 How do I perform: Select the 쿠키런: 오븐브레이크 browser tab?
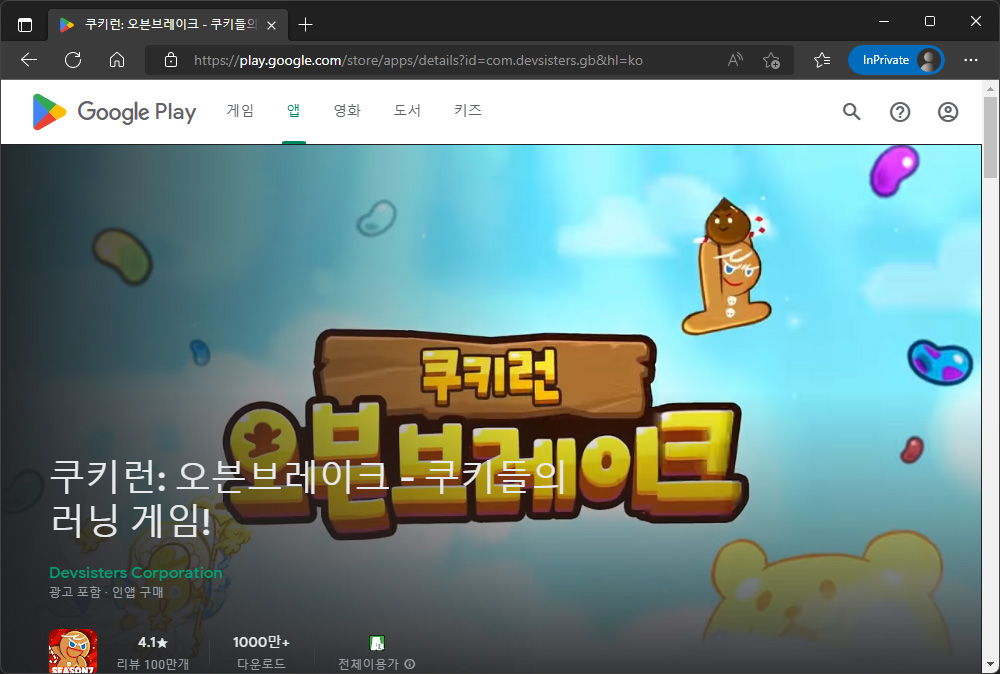(168, 25)
